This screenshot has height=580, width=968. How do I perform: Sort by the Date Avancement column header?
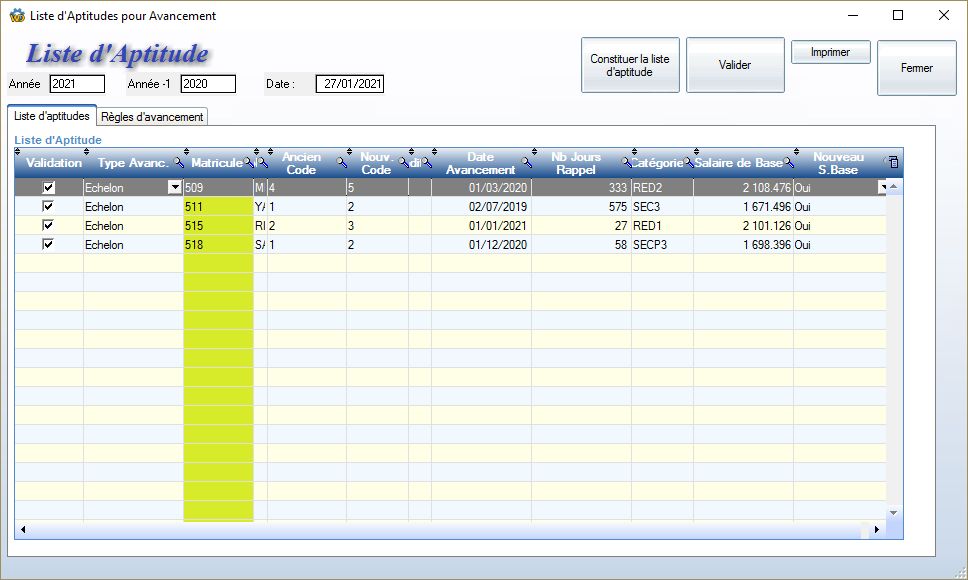click(480, 163)
